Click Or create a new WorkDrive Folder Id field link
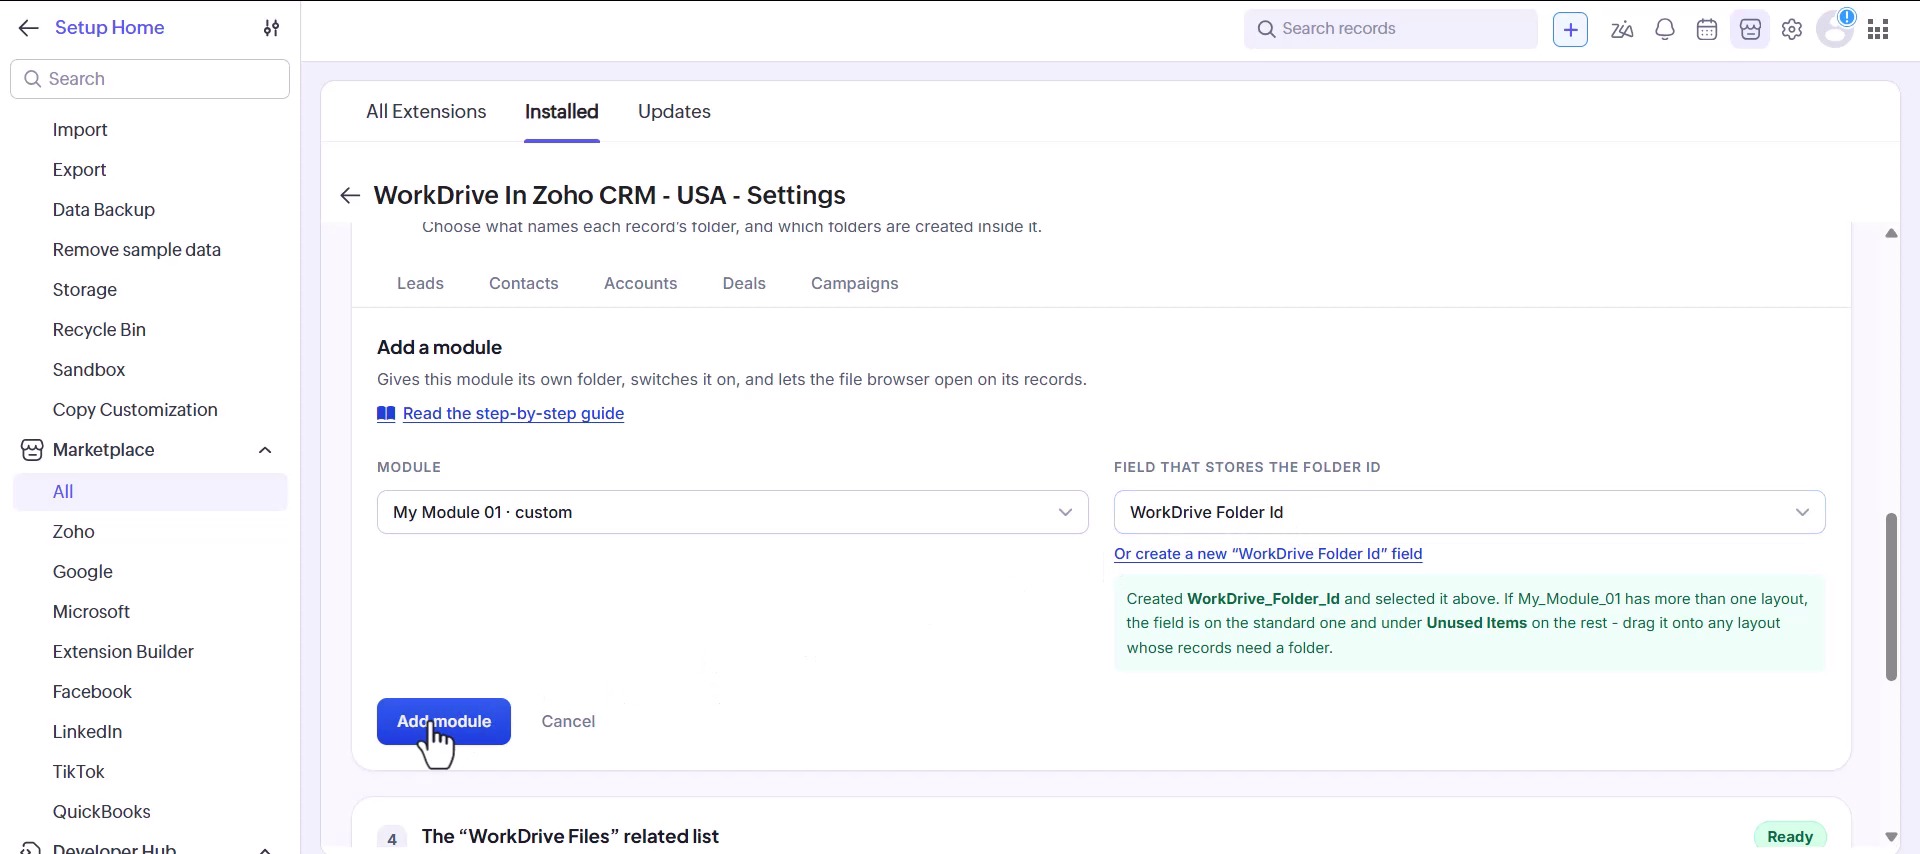 coord(1268,554)
